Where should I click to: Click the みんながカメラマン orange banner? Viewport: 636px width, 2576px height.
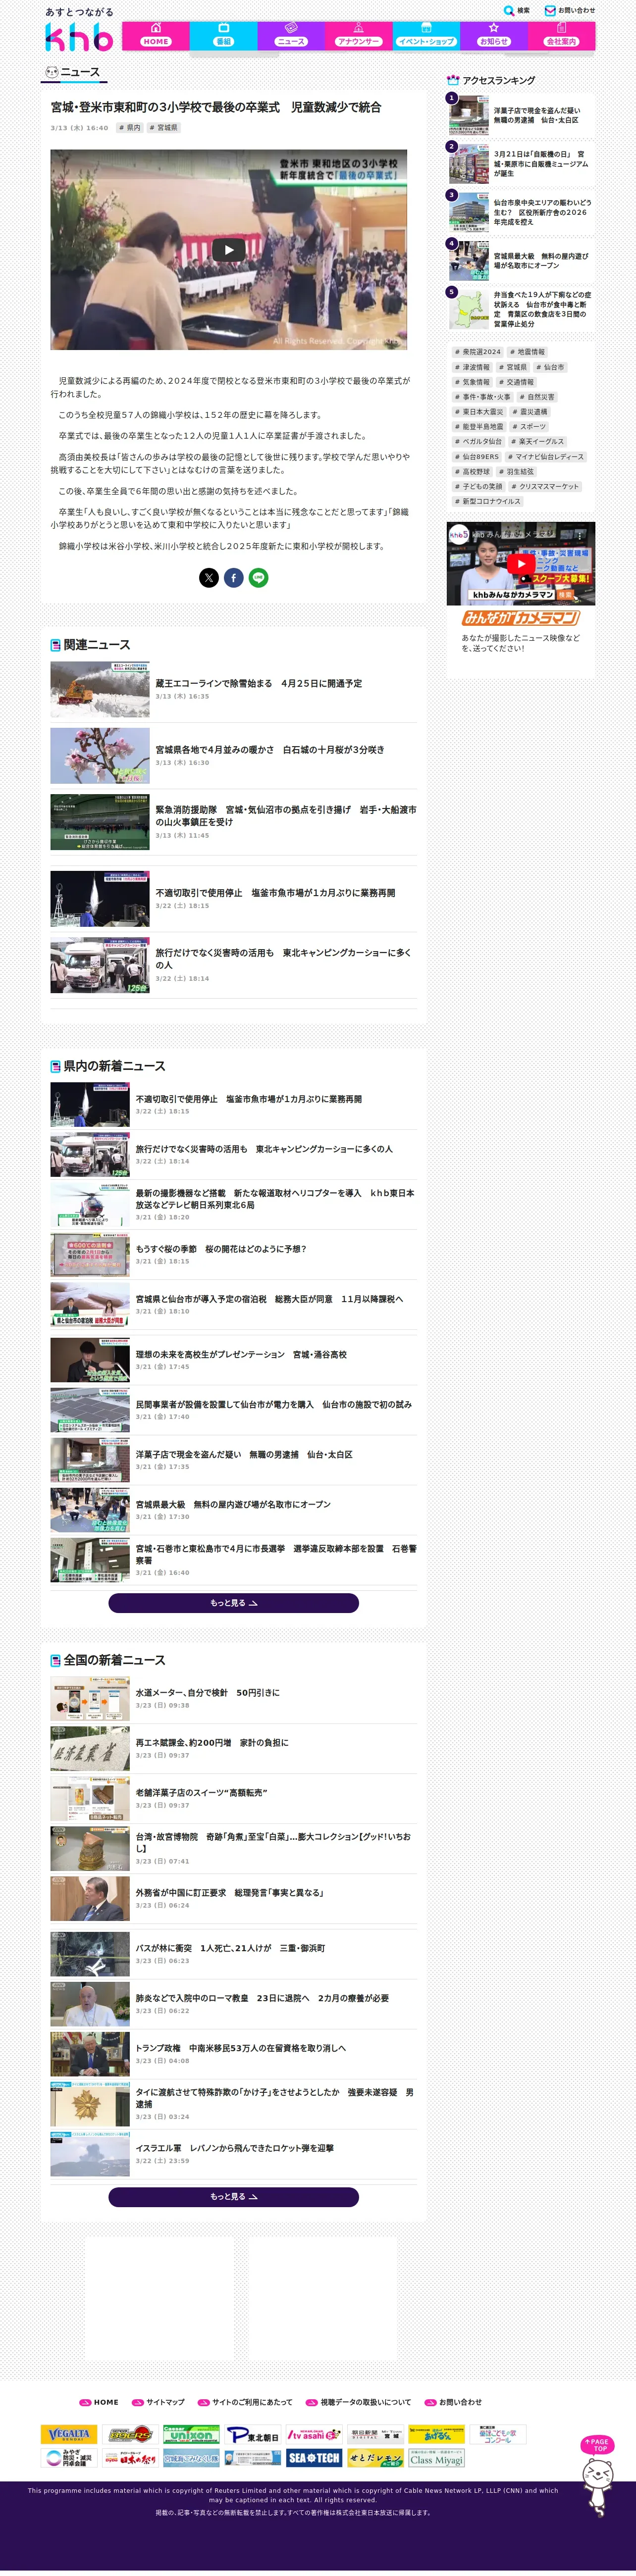[x=520, y=618]
